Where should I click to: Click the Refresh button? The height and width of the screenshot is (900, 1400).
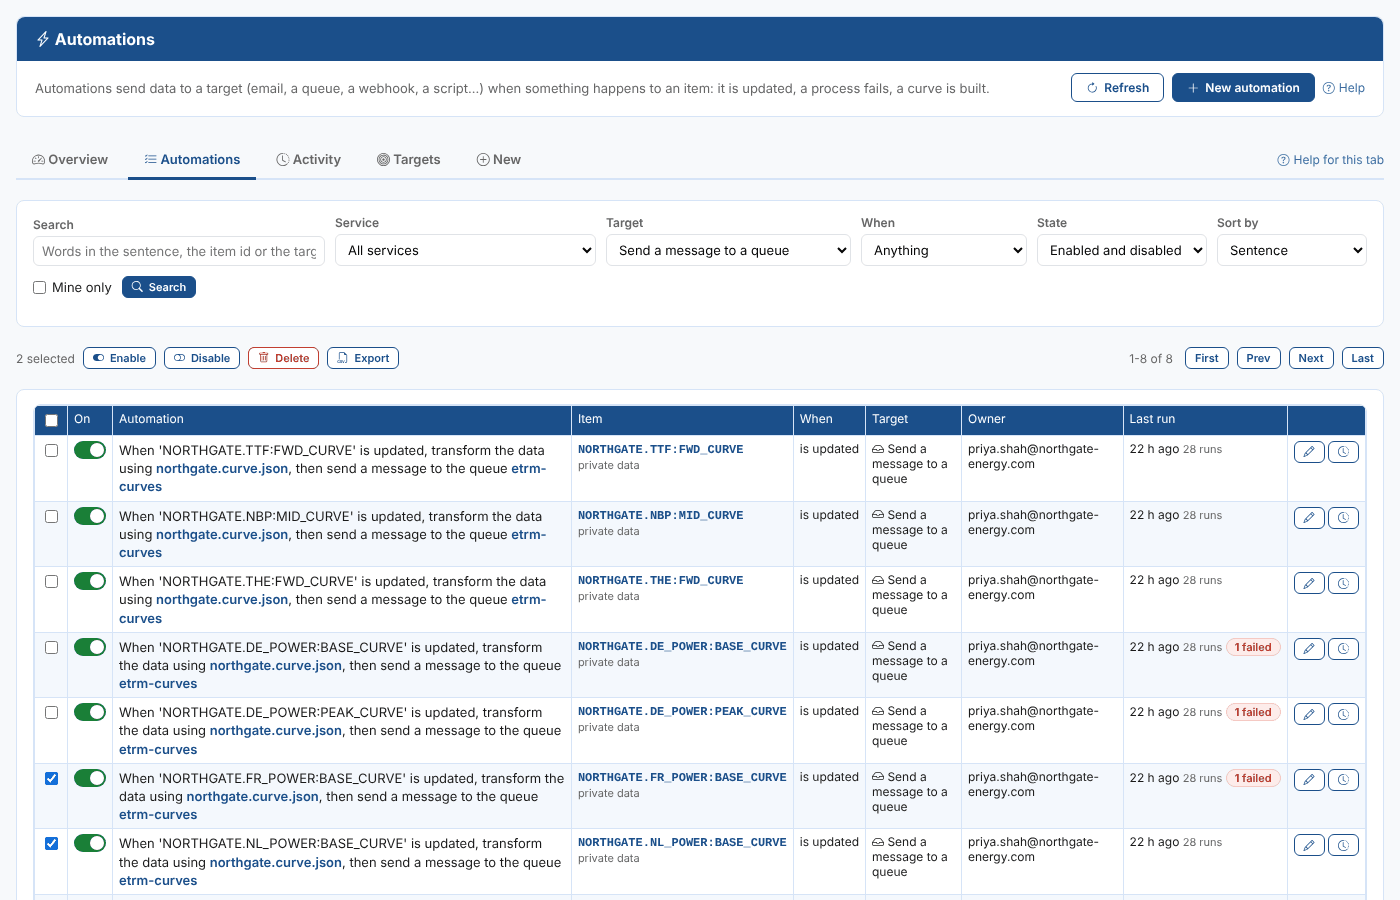[1117, 88]
